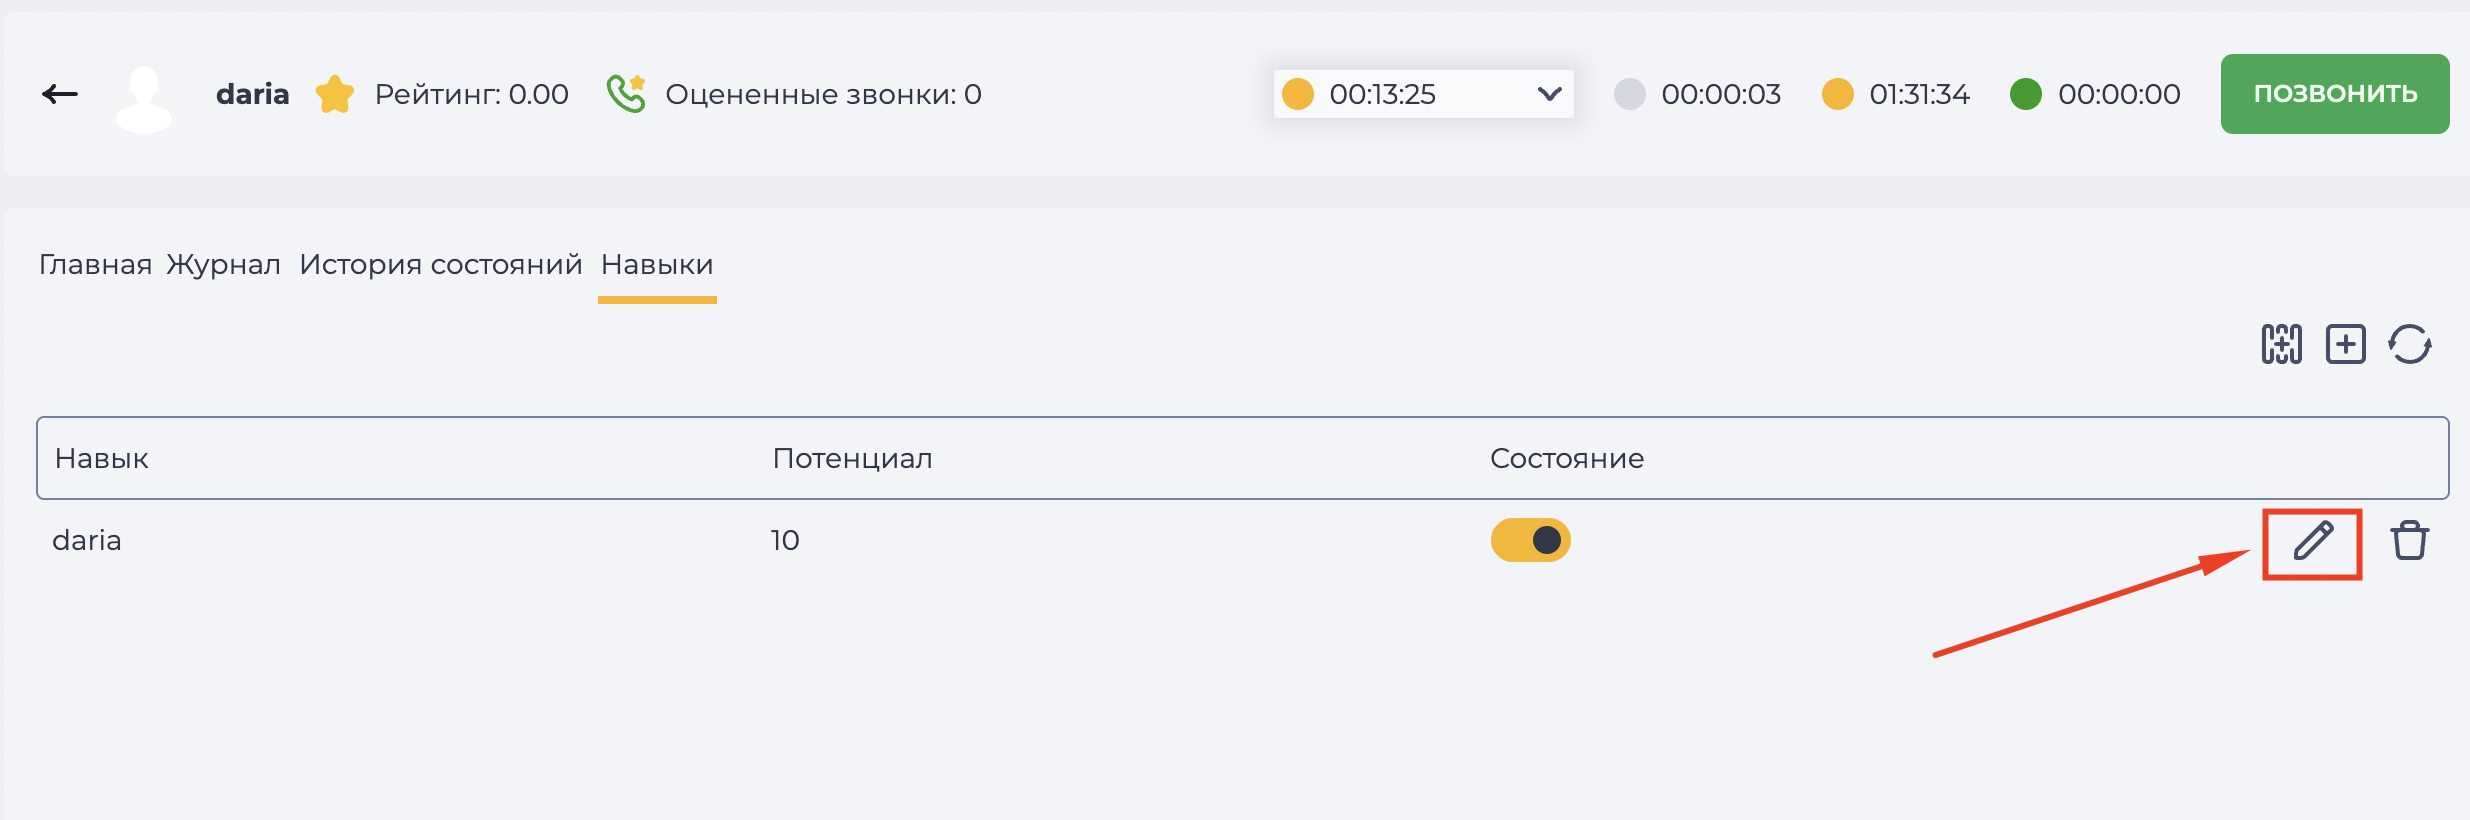Switch to the Главная tab
The image size is (2470, 820).
95,264
